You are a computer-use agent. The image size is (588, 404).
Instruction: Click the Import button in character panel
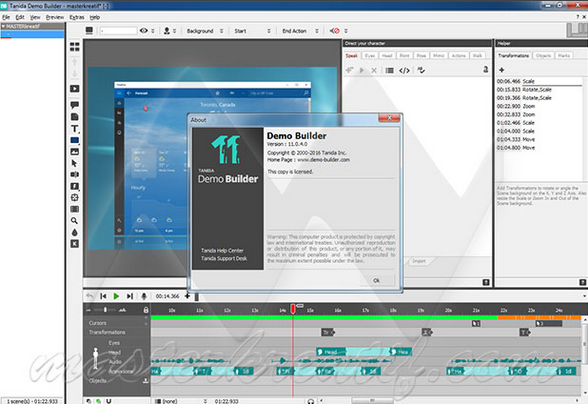pos(419,261)
